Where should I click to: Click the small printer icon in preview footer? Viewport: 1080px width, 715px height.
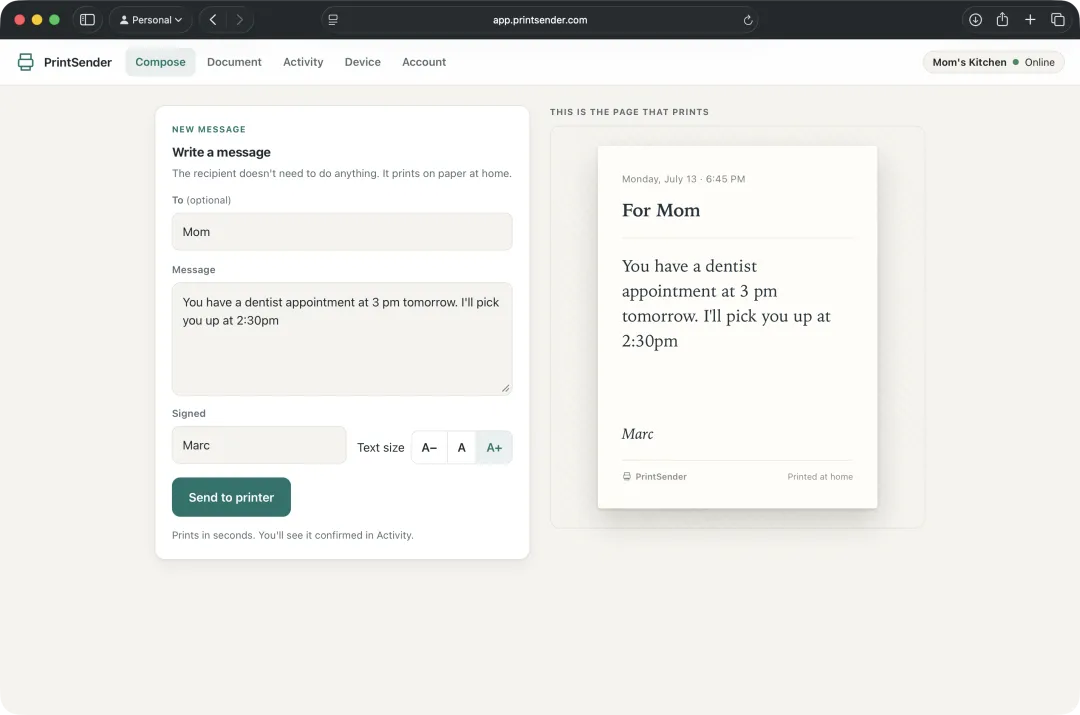627,477
